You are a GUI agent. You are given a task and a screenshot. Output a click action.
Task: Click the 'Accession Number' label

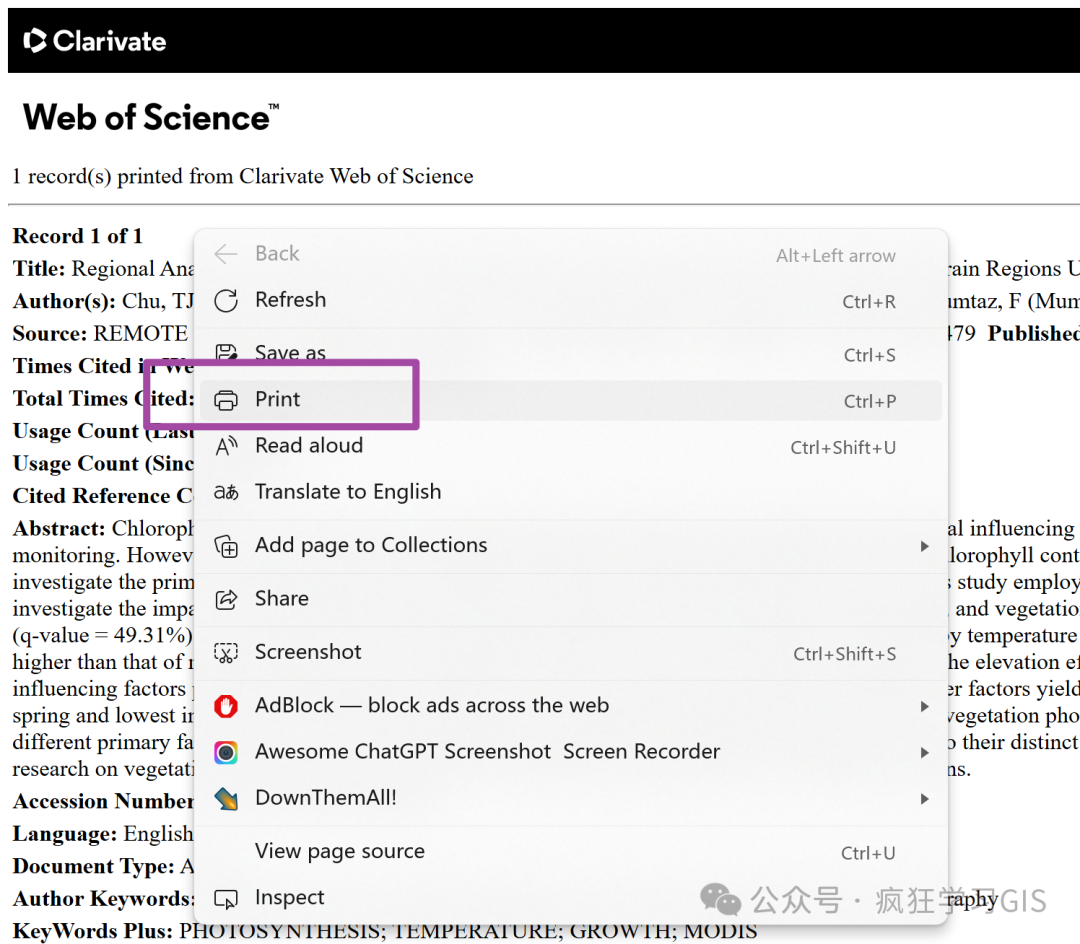click(x=103, y=801)
